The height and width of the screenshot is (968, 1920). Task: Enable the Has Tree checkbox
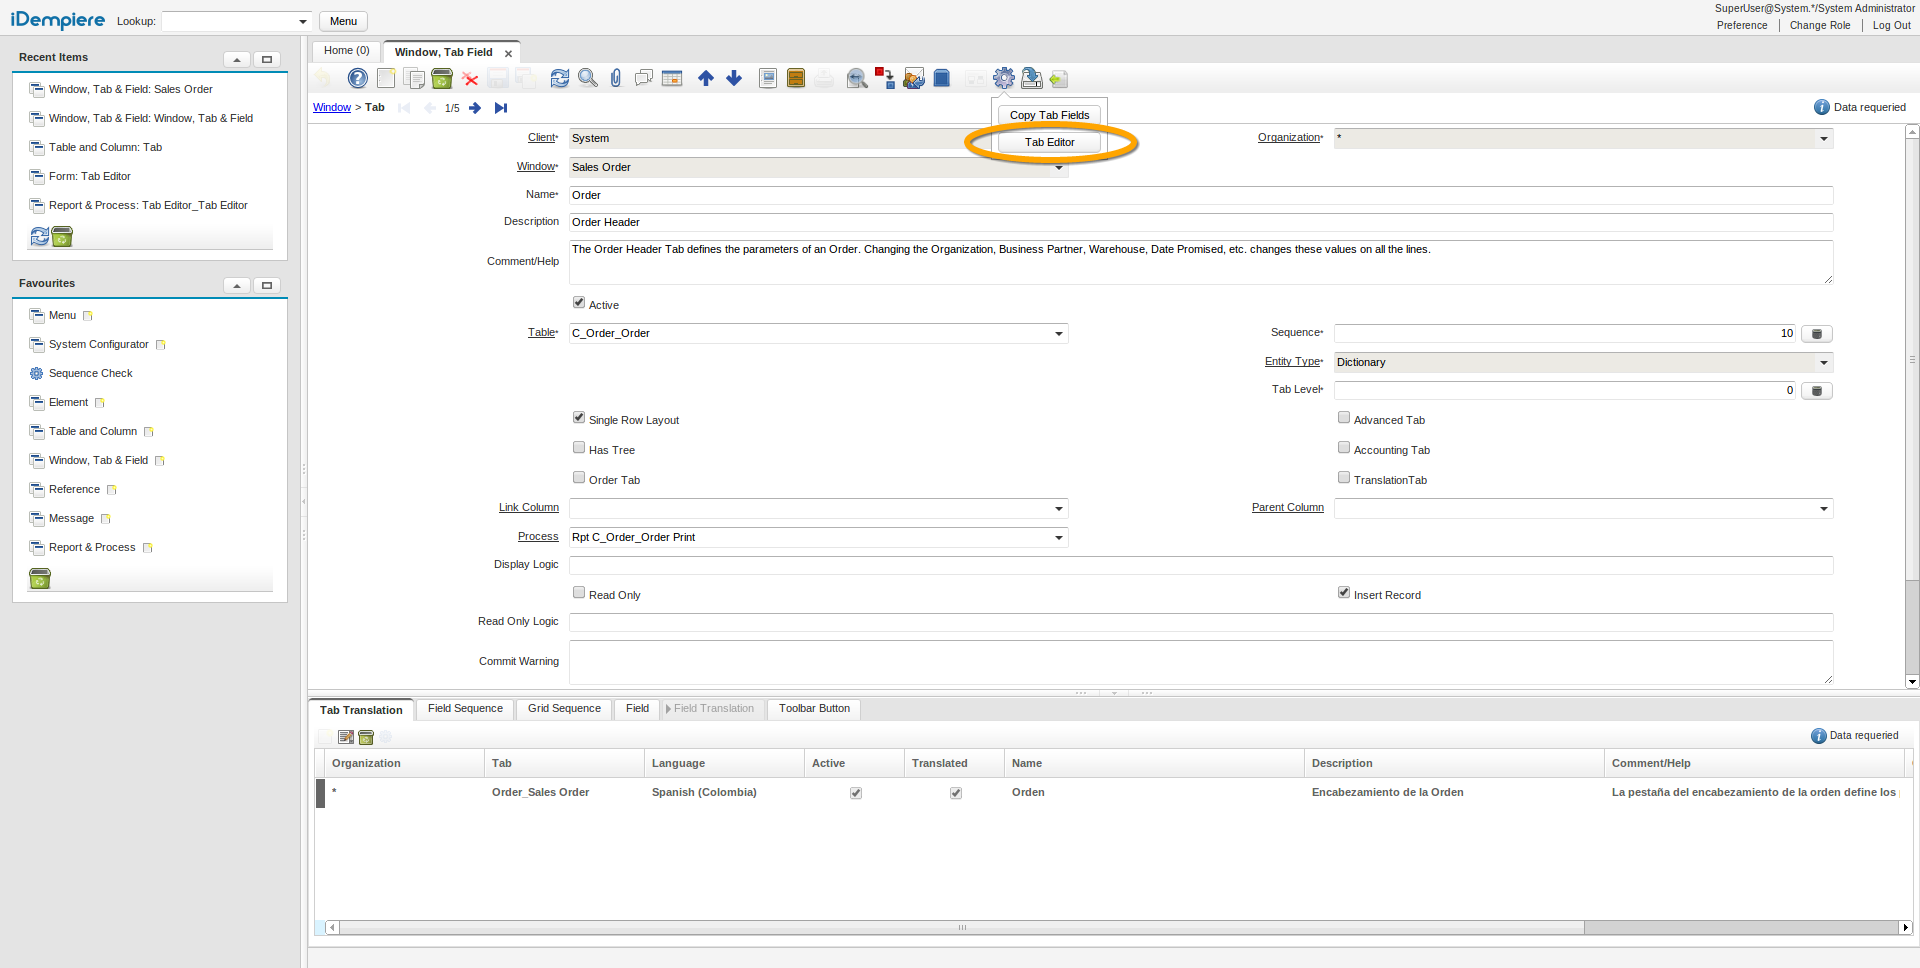click(x=579, y=448)
